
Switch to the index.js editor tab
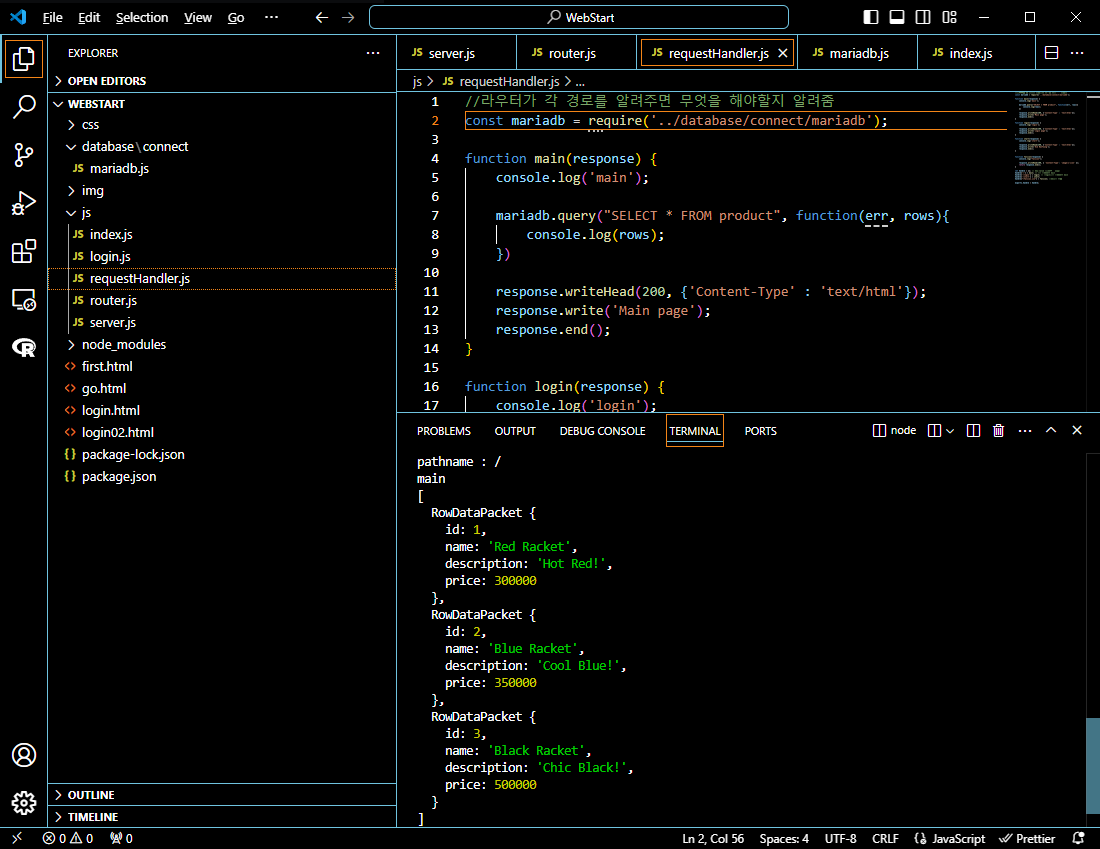pos(977,53)
